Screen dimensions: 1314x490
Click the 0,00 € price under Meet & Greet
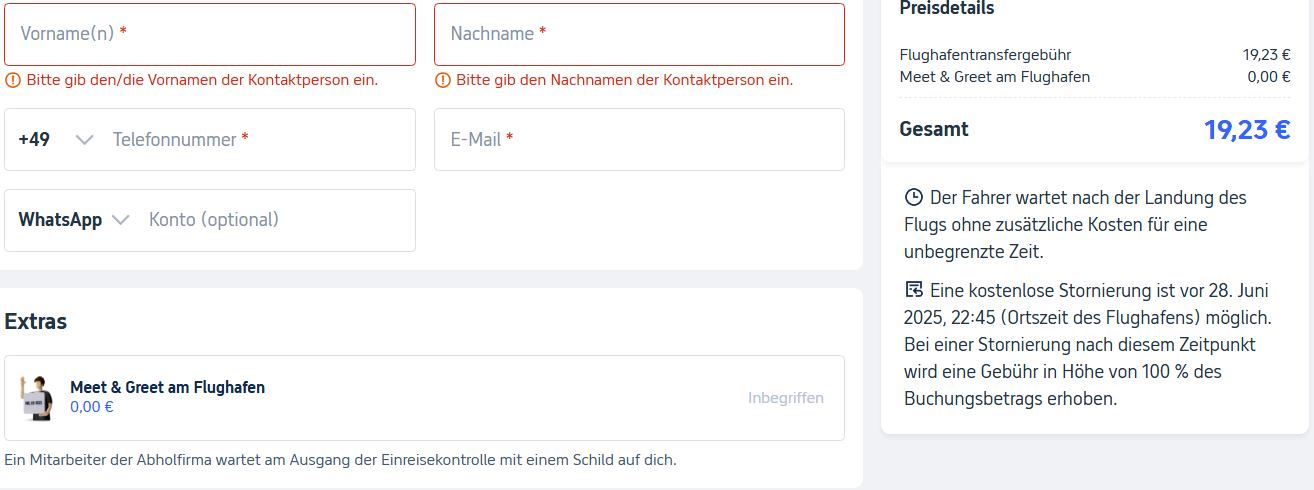(92, 407)
